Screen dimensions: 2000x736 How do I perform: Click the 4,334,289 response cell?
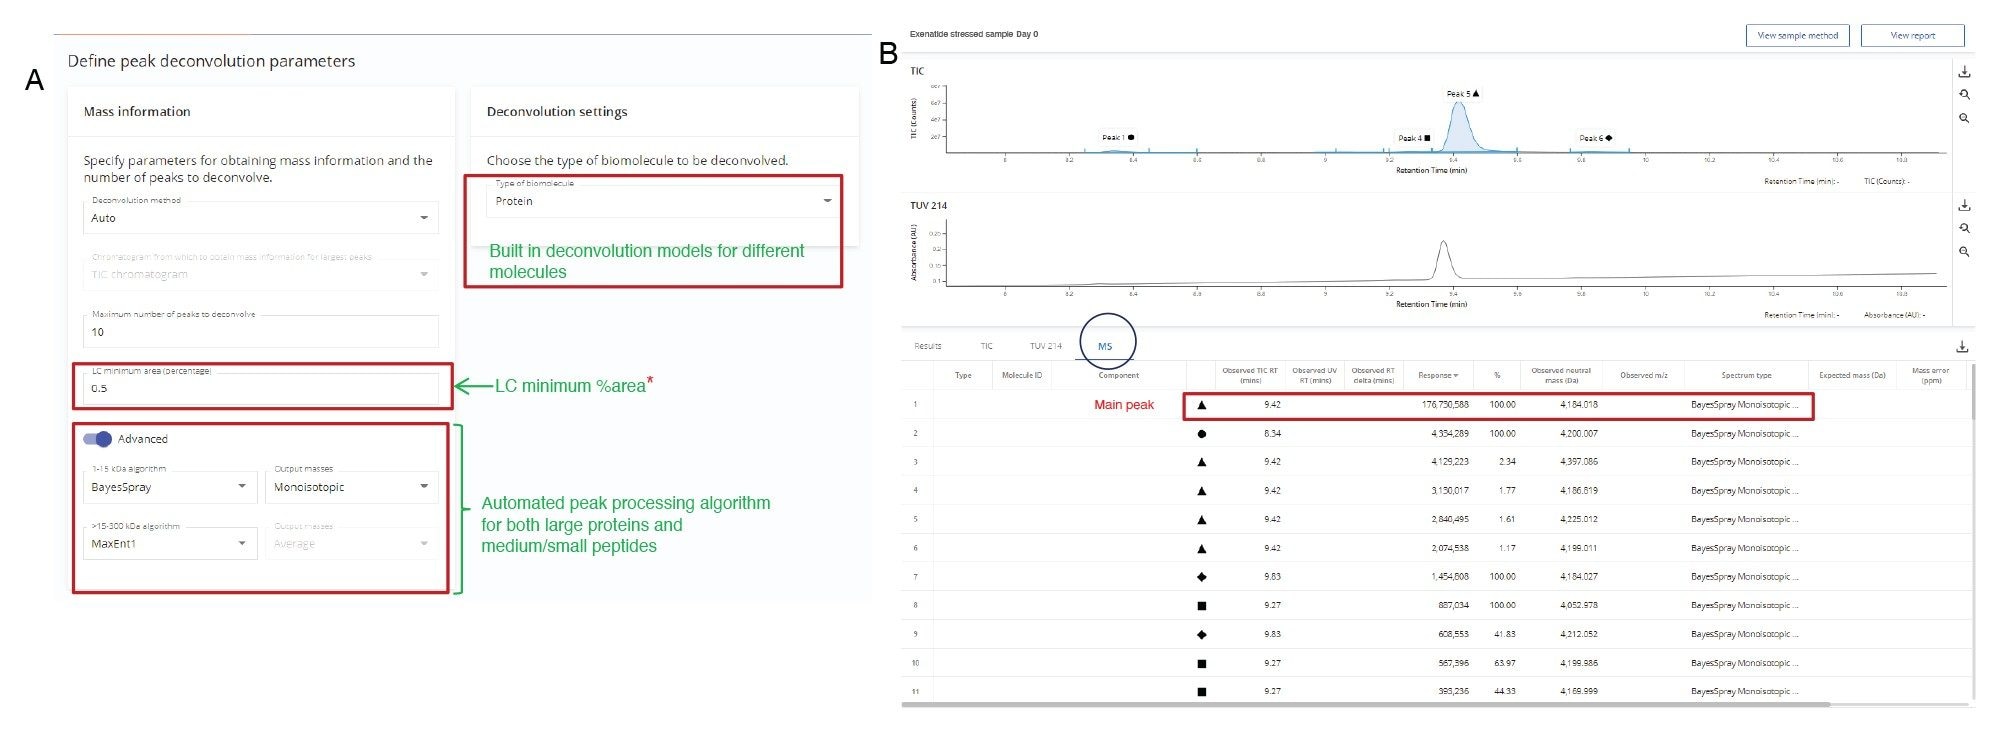pyautogui.click(x=1450, y=434)
